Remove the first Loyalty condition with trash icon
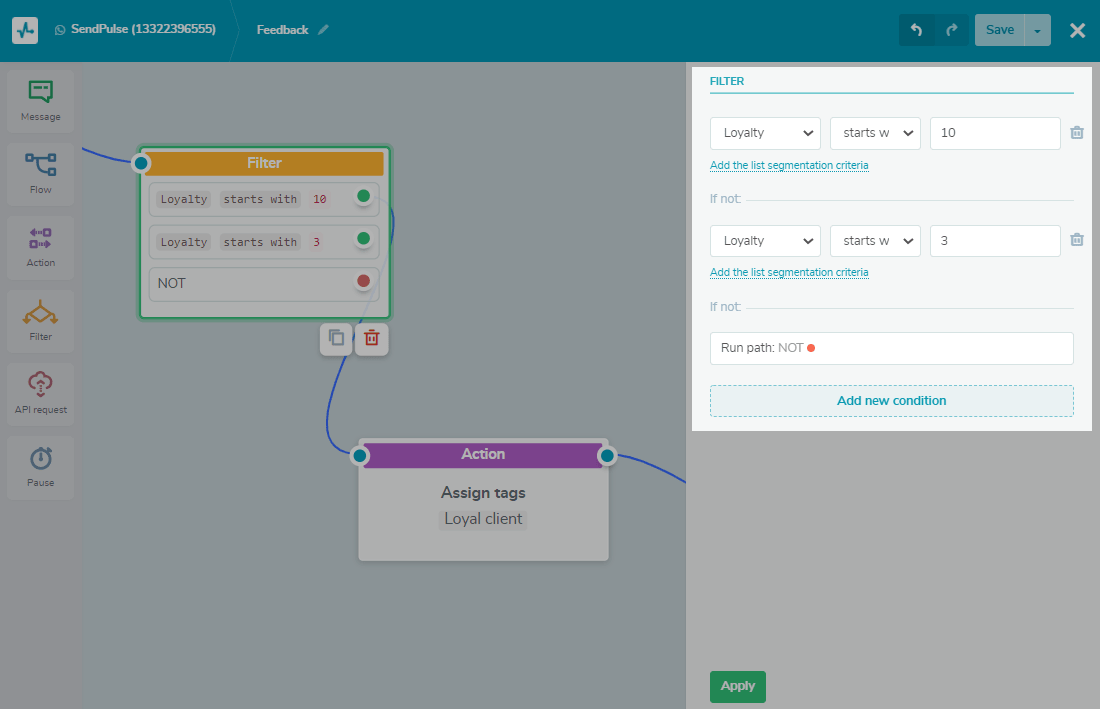Image resolution: width=1100 pixels, height=709 pixels. click(x=1076, y=132)
